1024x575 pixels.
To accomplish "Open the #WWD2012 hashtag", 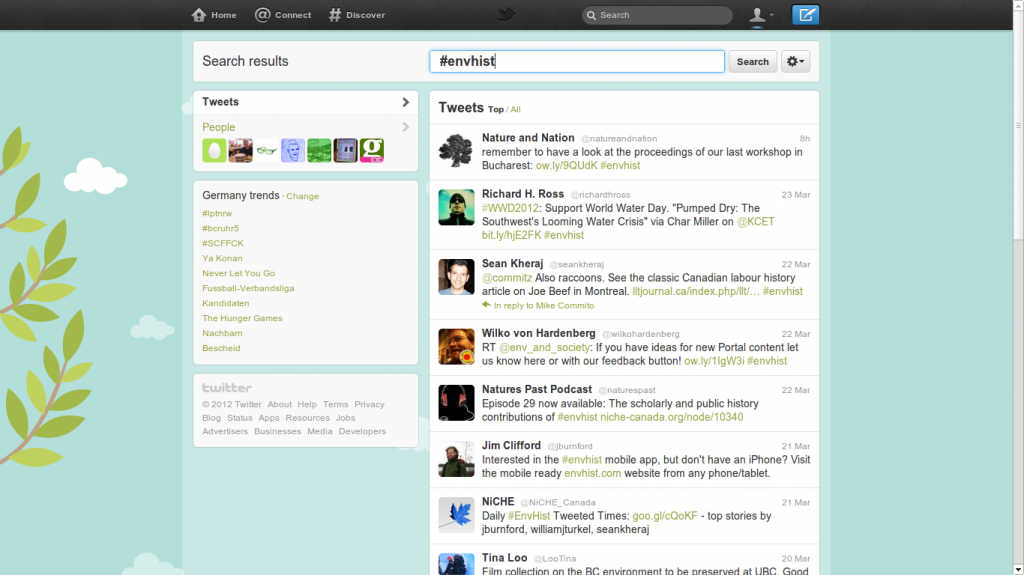I will click(x=511, y=208).
